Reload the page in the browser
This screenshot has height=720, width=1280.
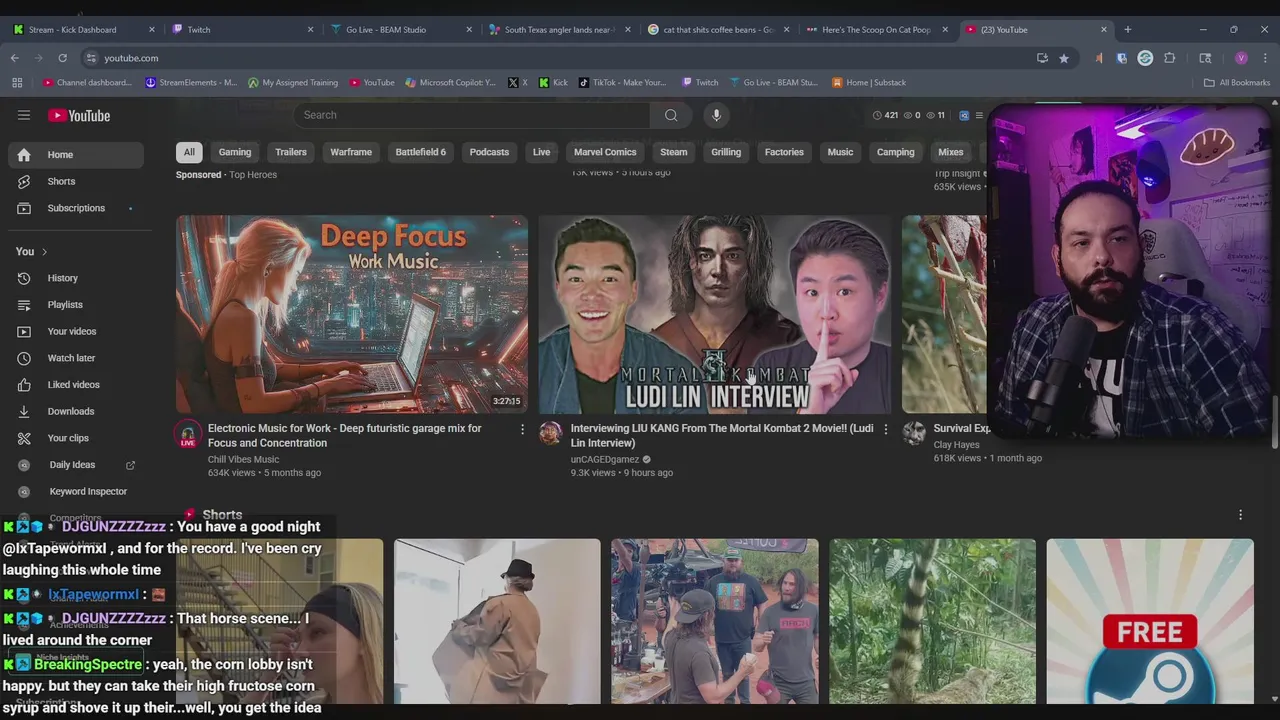coord(62,58)
